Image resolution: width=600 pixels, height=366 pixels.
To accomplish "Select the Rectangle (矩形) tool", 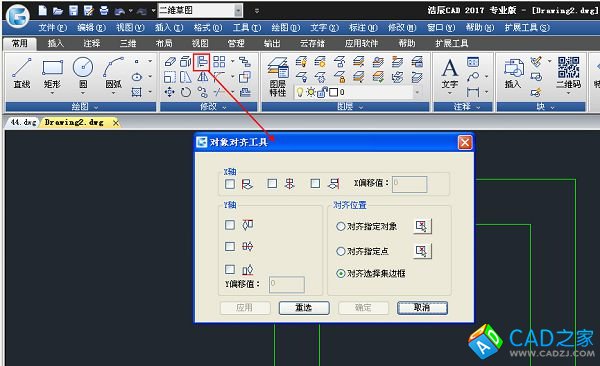I will pyautogui.click(x=52, y=73).
